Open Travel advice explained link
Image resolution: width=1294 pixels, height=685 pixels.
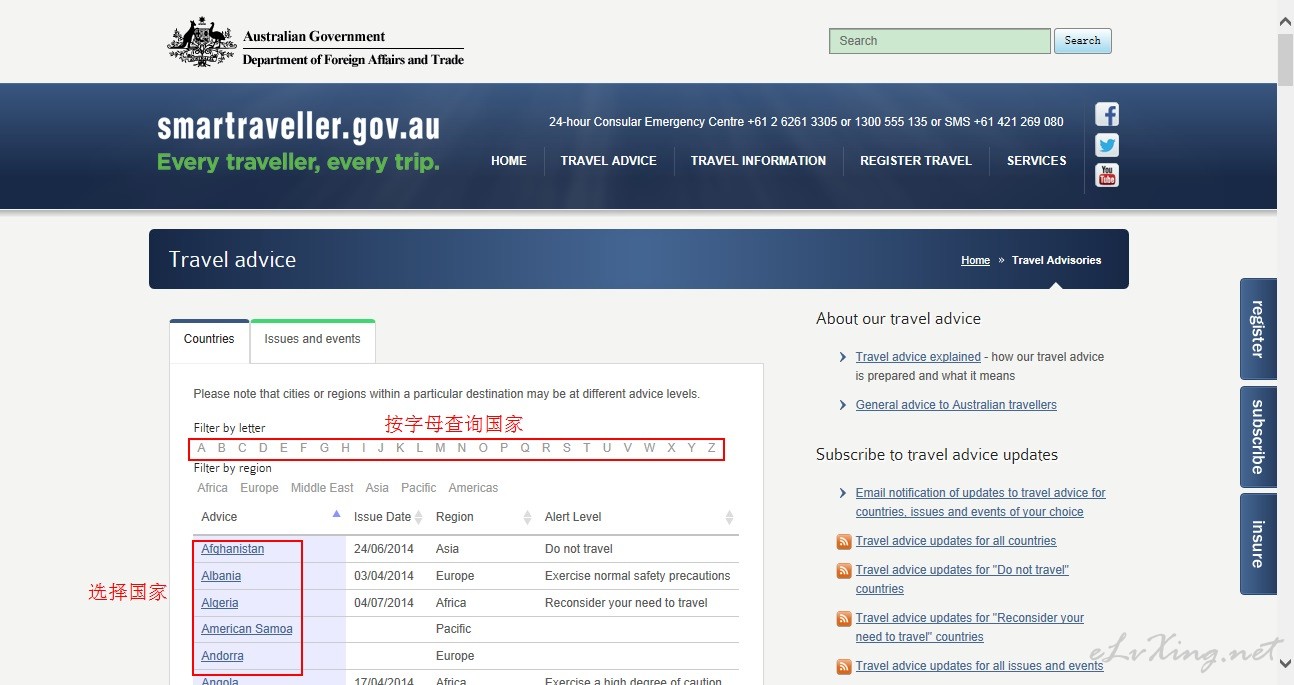918,357
